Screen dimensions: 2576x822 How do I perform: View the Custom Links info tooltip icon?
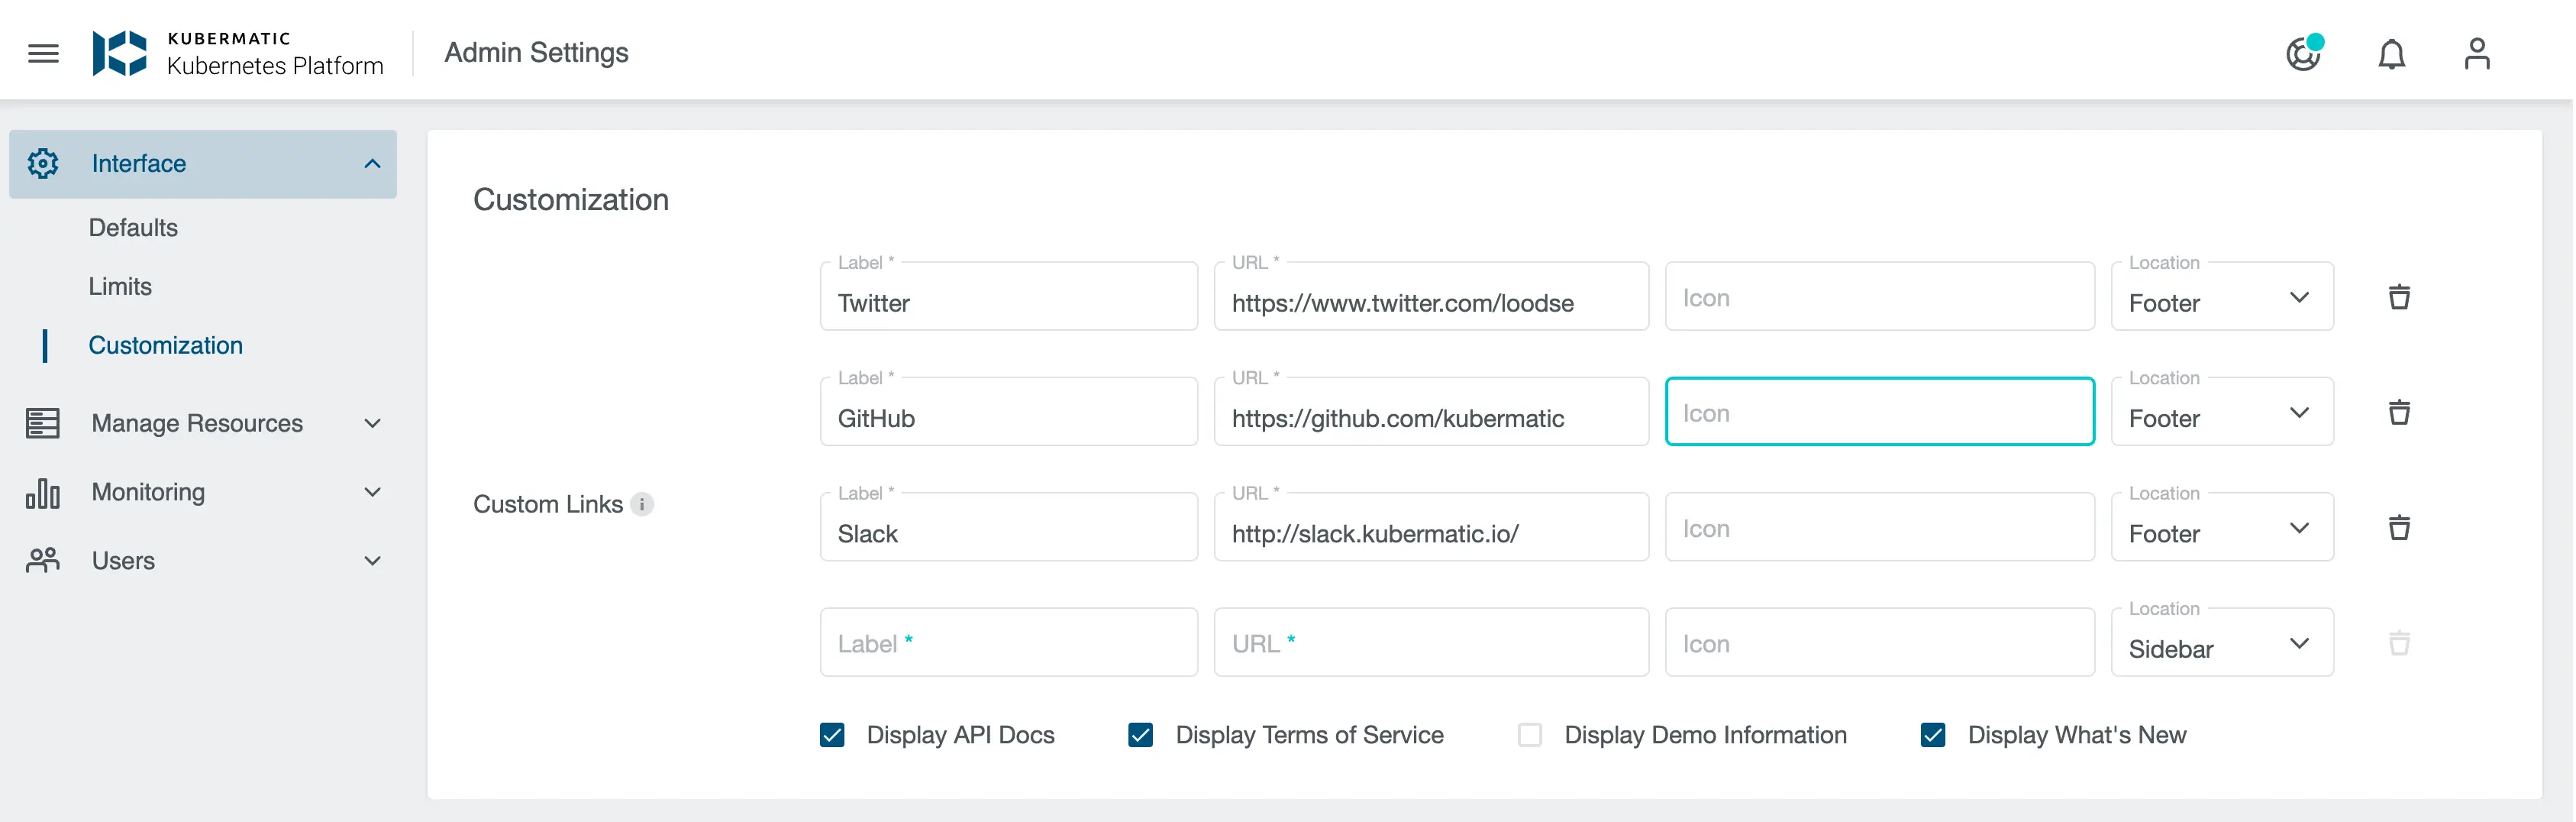[x=641, y=505]
